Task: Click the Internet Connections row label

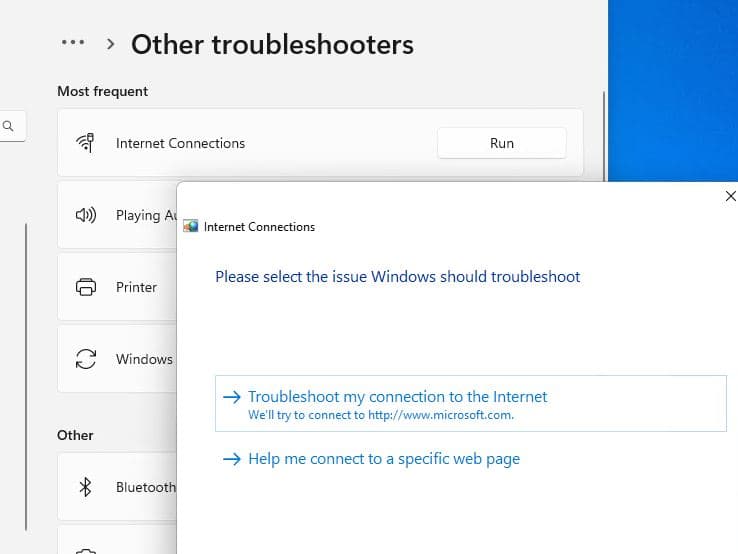Action: (x=180, y=143)
